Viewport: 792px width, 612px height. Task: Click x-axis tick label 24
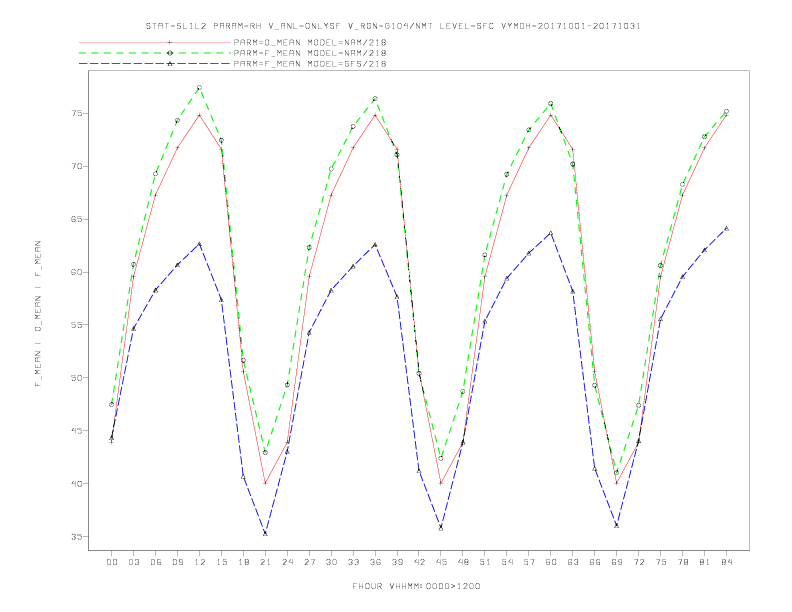click(287, 562)
